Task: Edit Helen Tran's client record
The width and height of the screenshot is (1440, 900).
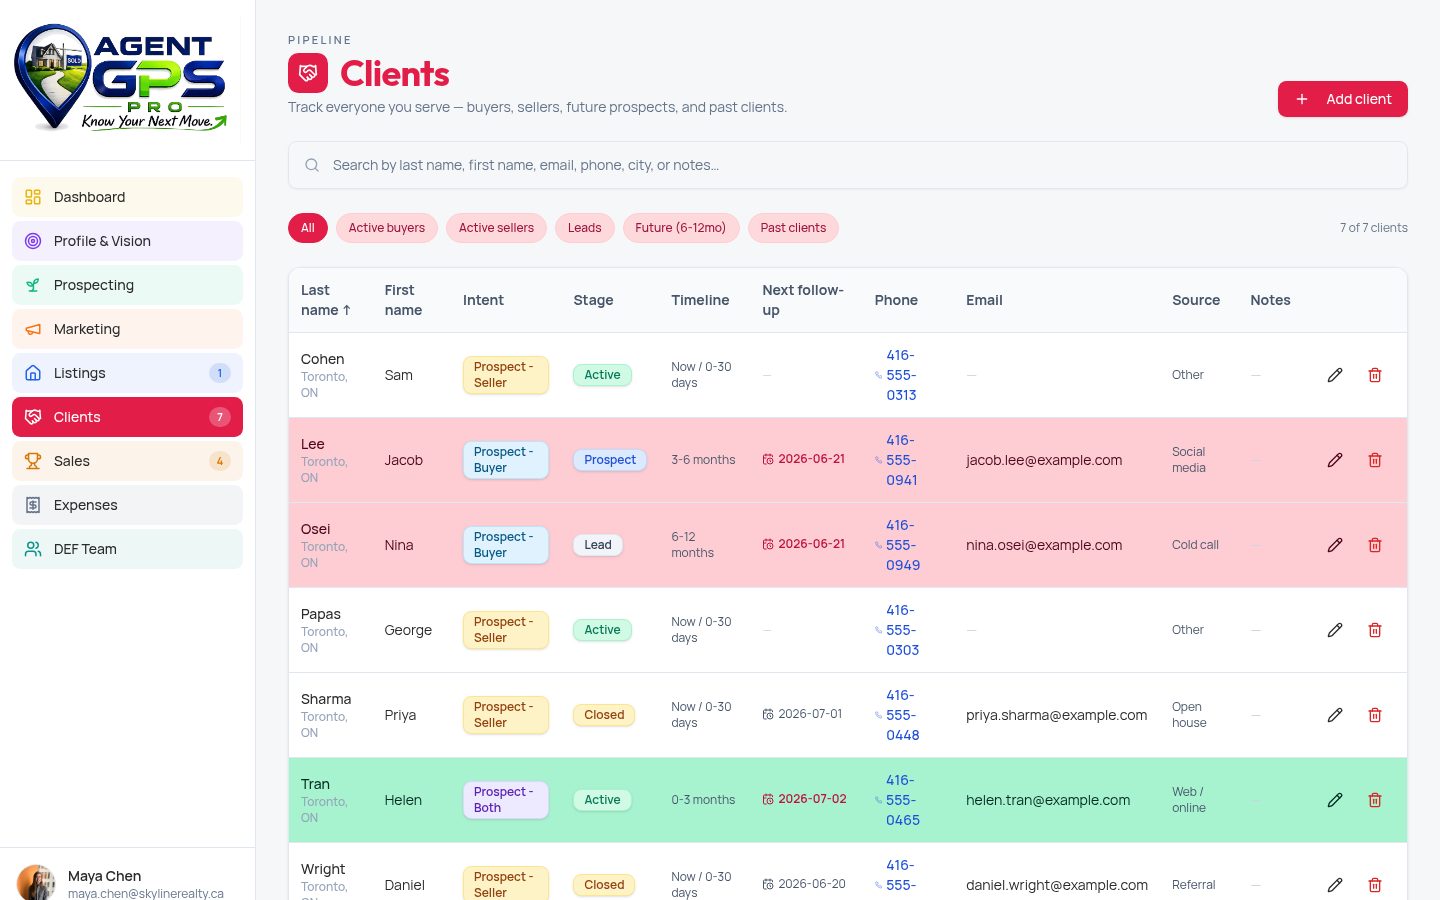Action: pos(1335,800)
